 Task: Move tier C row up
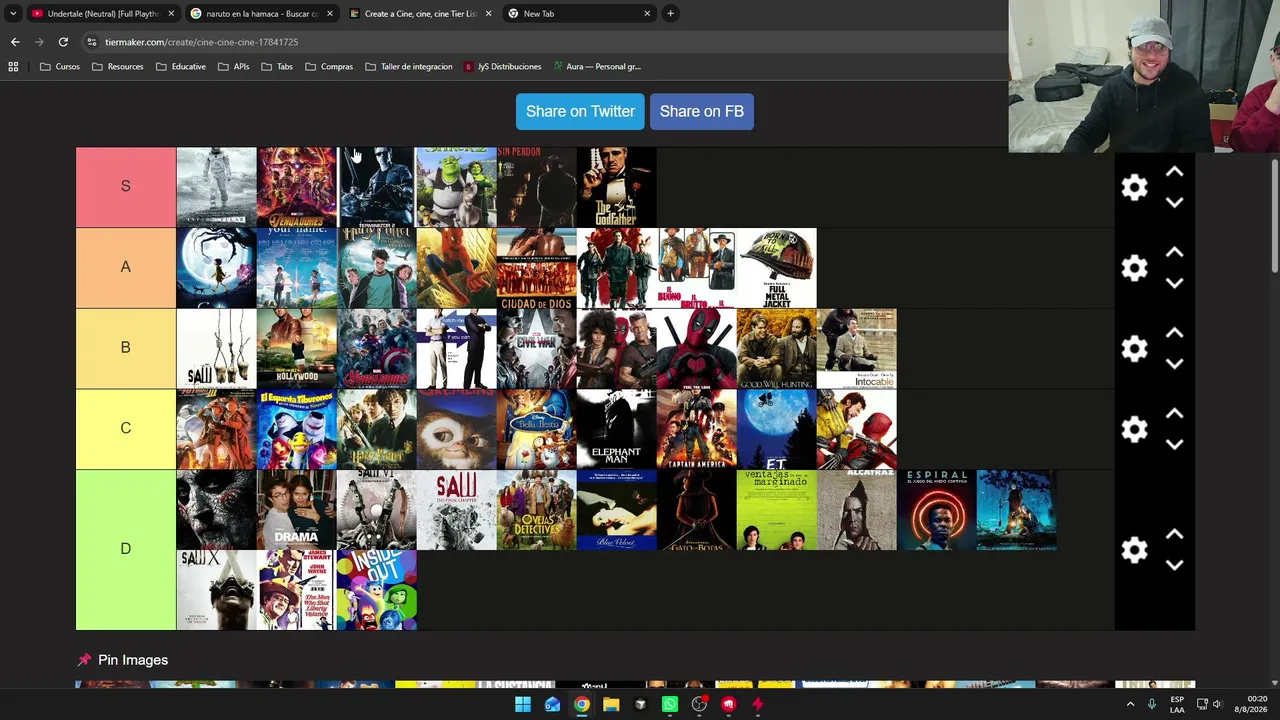click(x=1175, y=414)
